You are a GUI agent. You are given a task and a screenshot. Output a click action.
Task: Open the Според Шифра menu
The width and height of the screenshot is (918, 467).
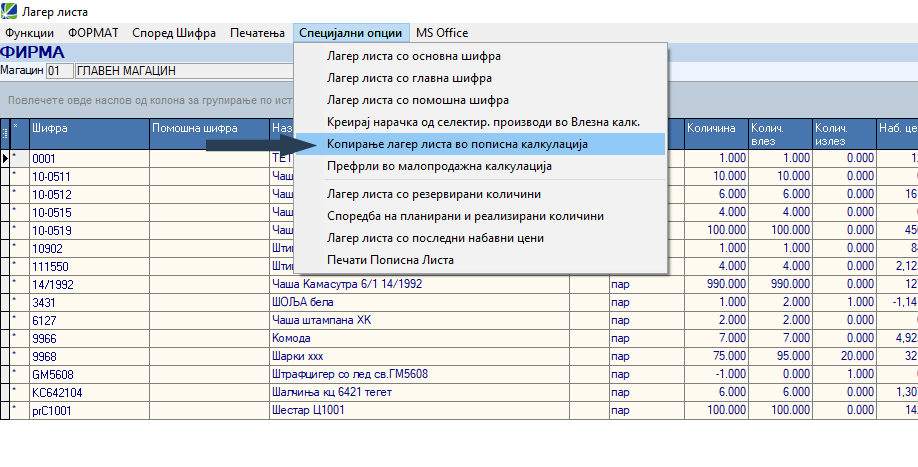point(174,33)
